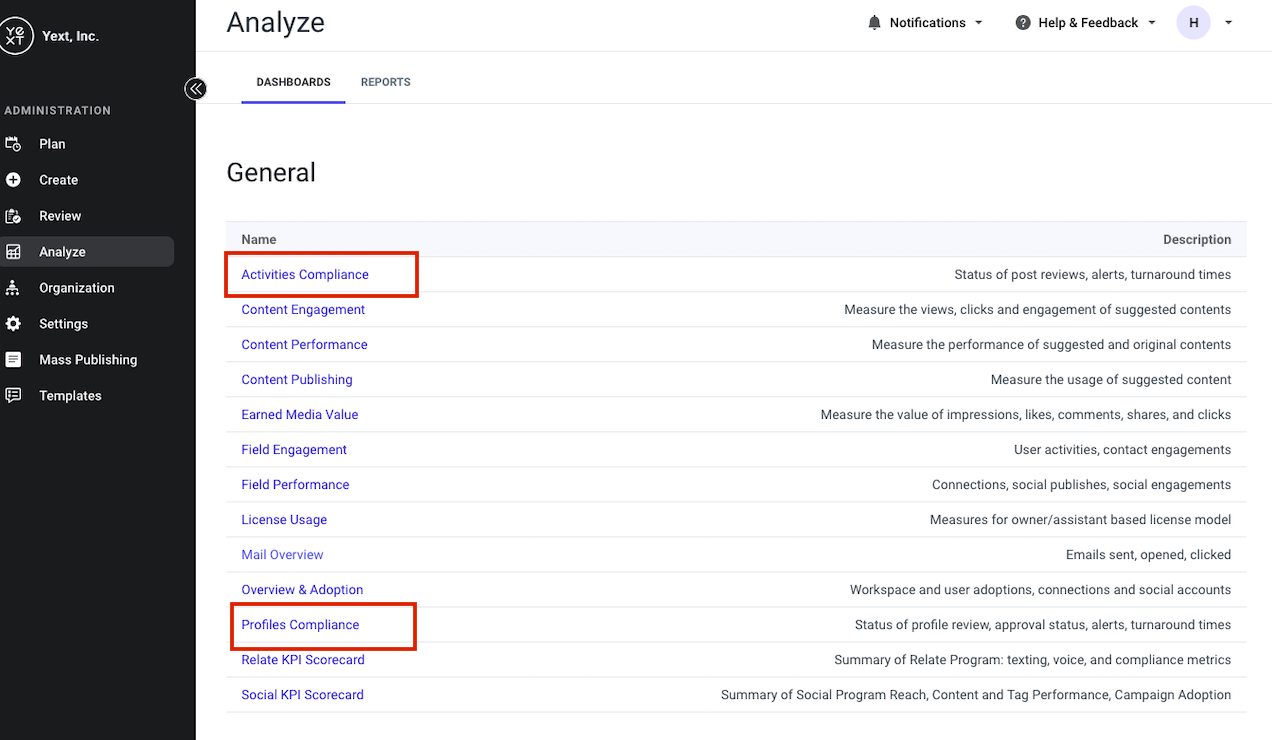This screenshot has height=740, width=1272.
Task: Open the user account dropdown arrow
Action: click(x=1229, y=22)
